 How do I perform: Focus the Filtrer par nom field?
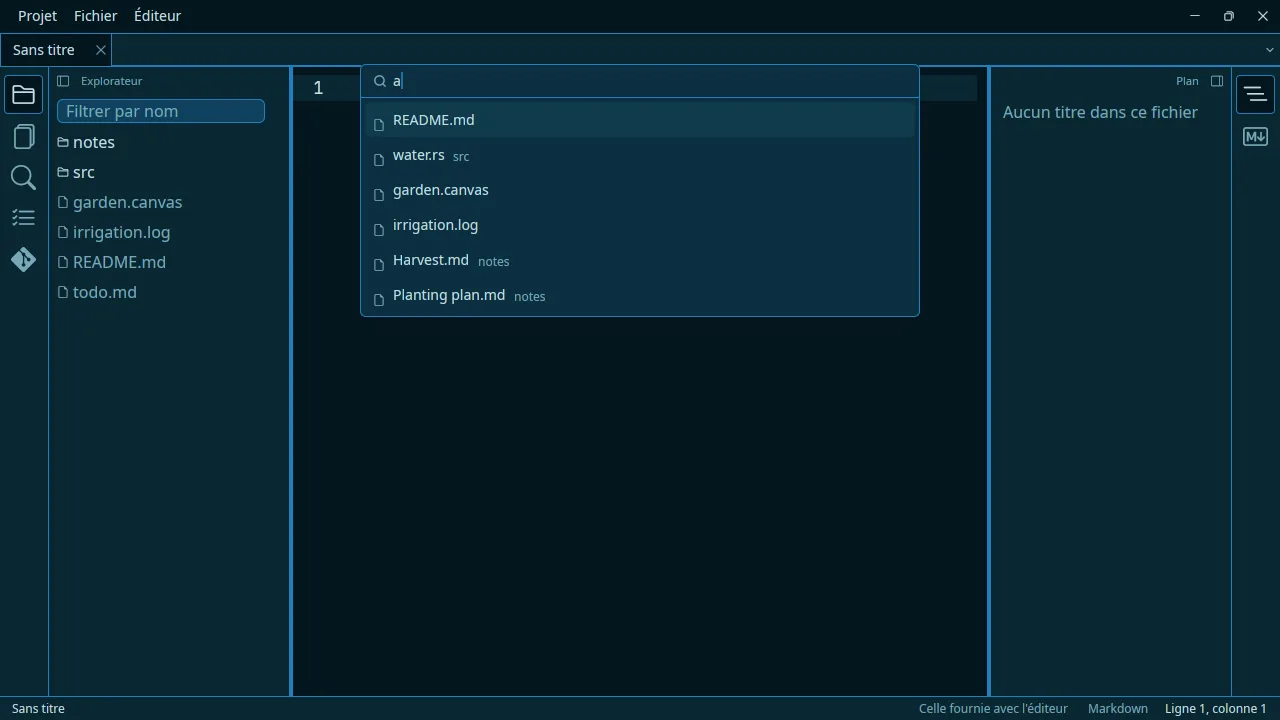pos(161,111)
